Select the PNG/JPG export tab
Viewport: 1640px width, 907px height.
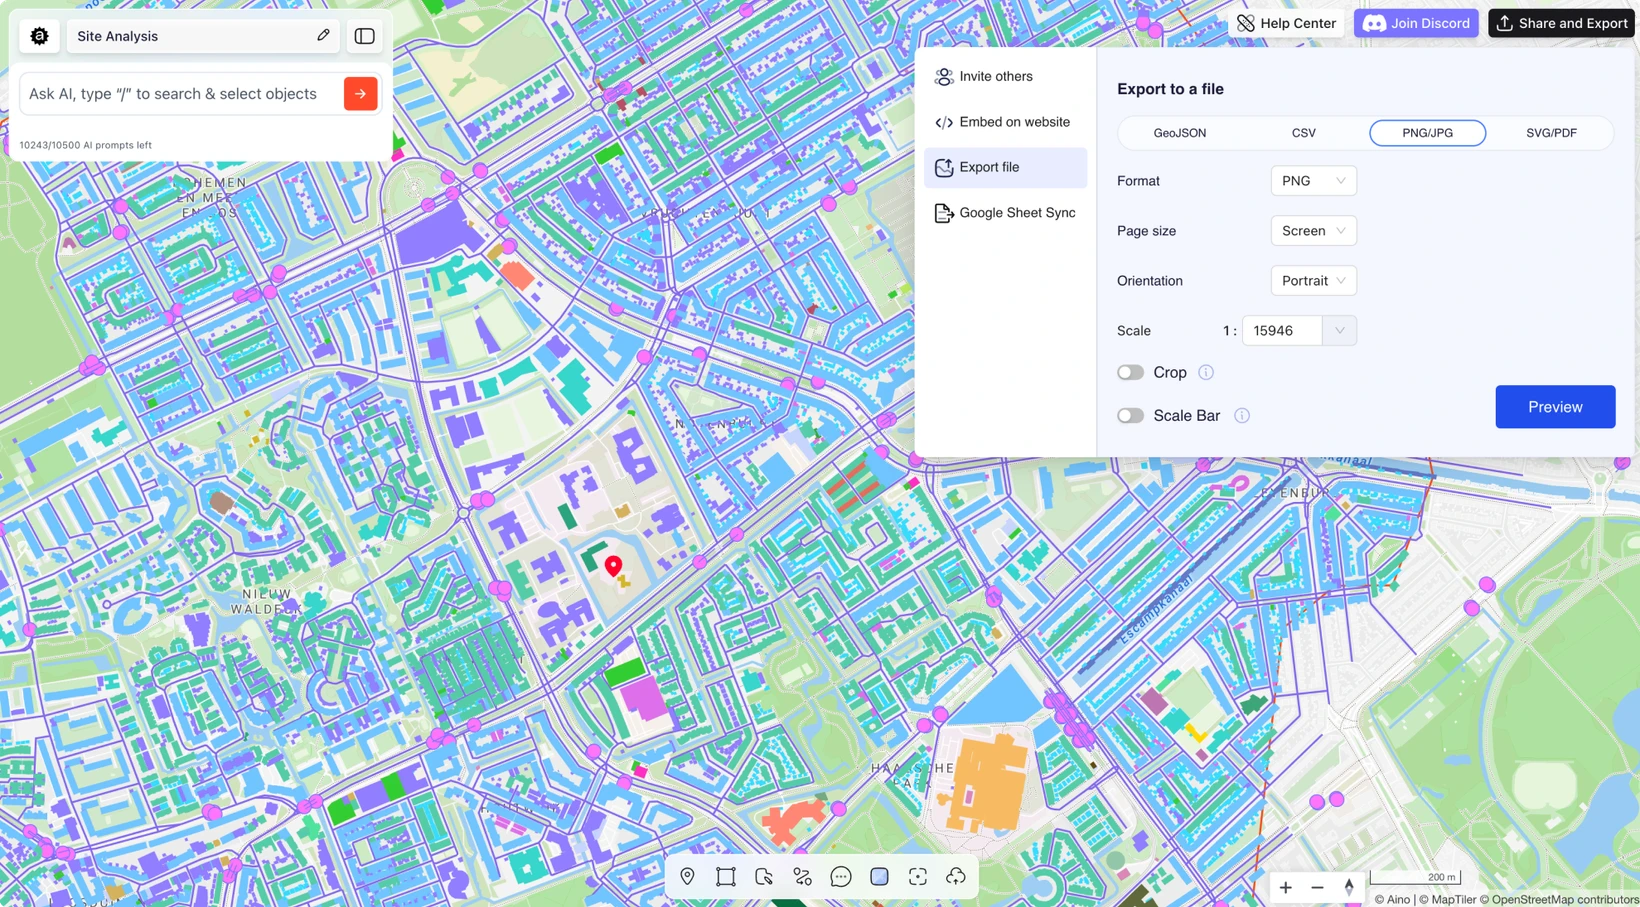click(x=1427, y=133)
